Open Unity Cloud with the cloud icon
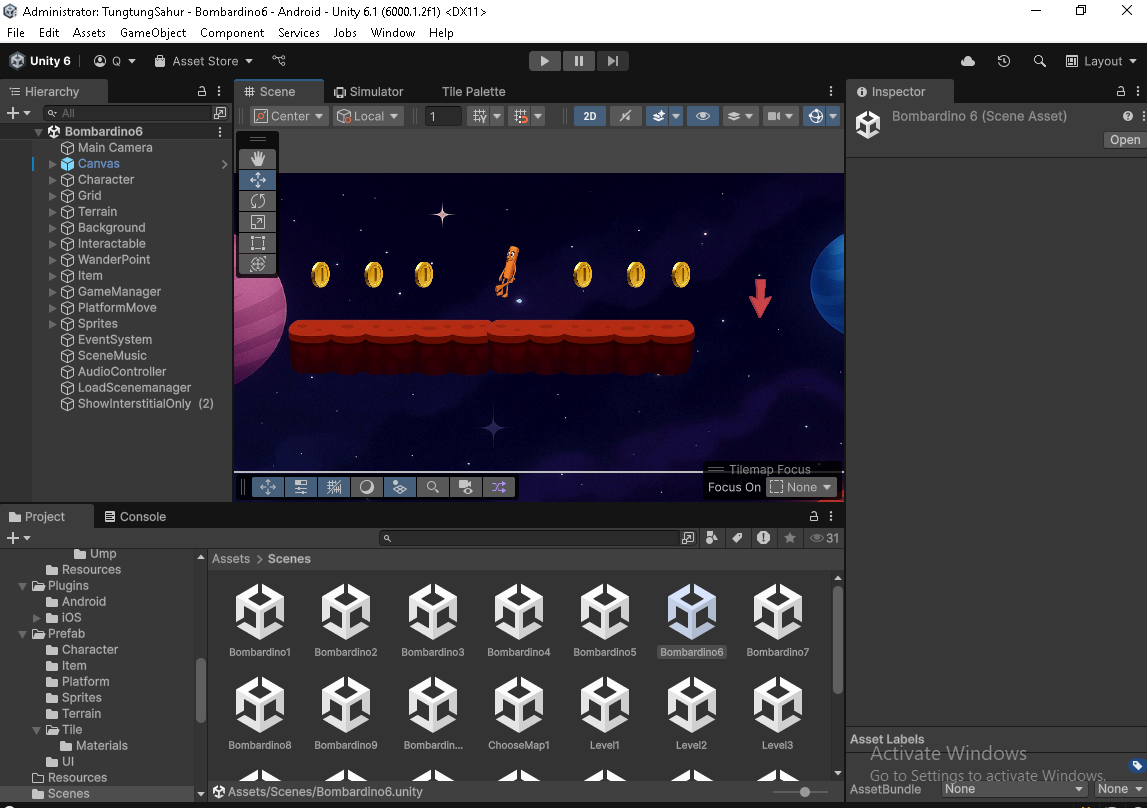1147x808 pixels. 967,61
